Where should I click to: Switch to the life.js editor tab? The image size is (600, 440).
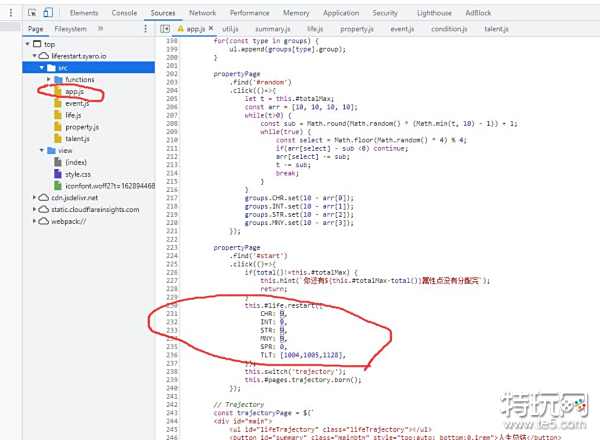pyautogui.click(x=315, y=29)
